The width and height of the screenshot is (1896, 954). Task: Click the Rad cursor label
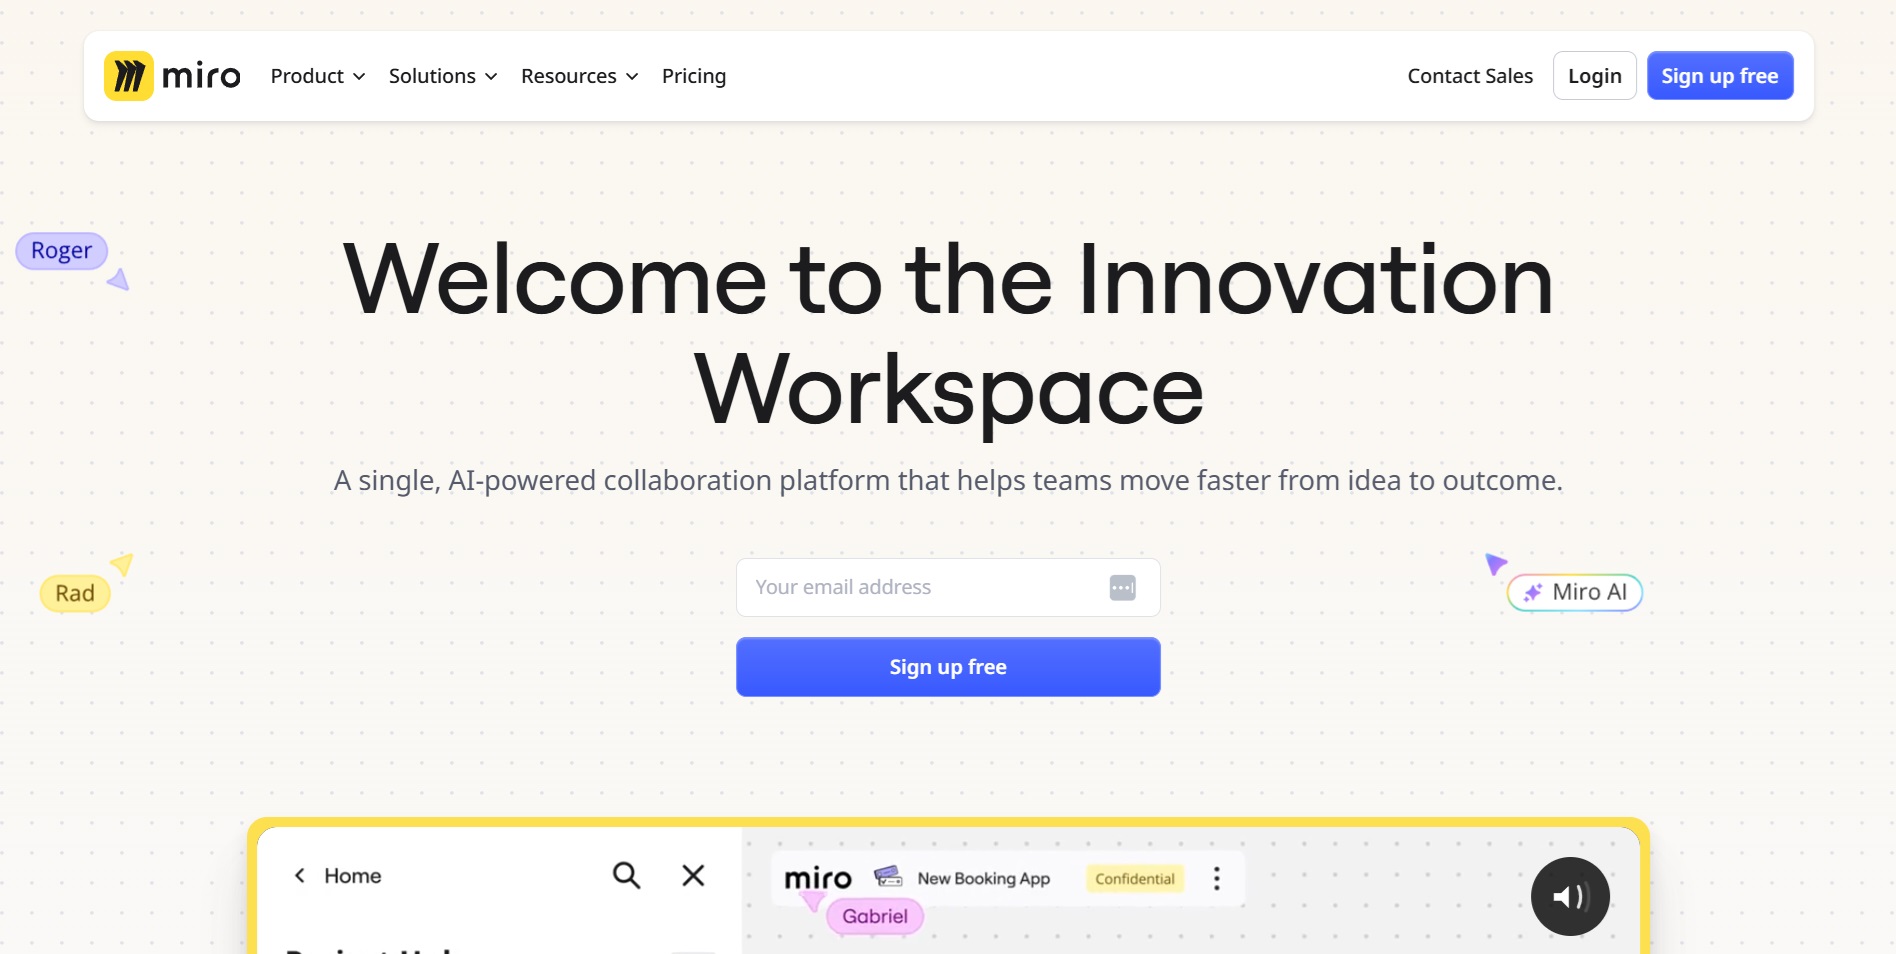tap(75, 593)
